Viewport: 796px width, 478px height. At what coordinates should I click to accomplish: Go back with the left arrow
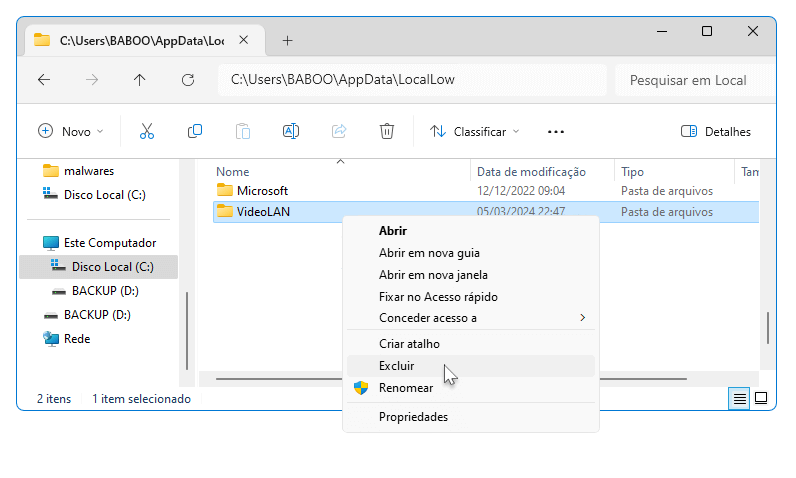tap(44, 80)
